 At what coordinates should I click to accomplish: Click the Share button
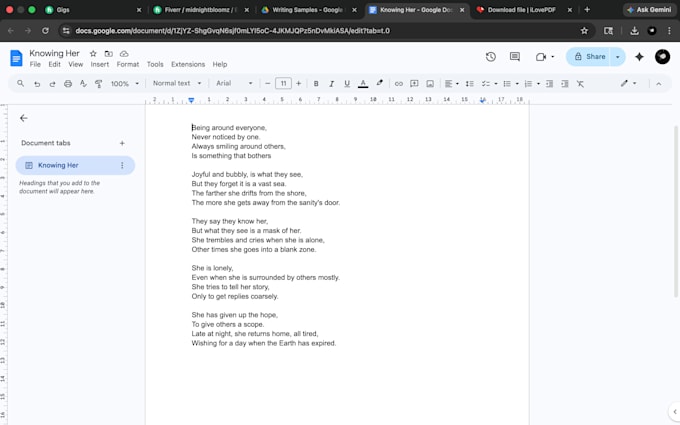589,57
